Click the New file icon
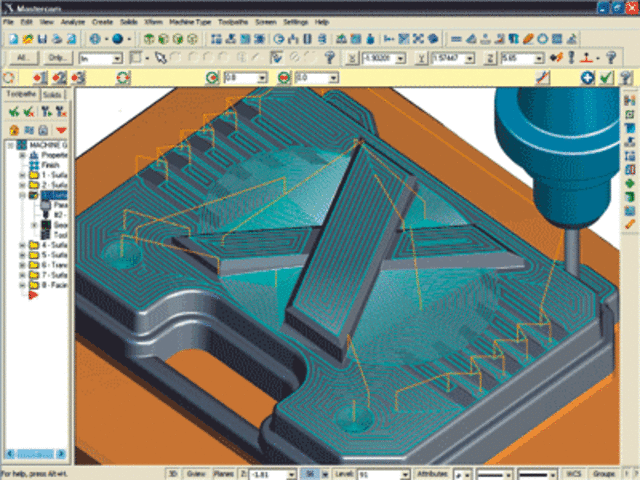This screenshot has height=480, width=640. [13, 39]
